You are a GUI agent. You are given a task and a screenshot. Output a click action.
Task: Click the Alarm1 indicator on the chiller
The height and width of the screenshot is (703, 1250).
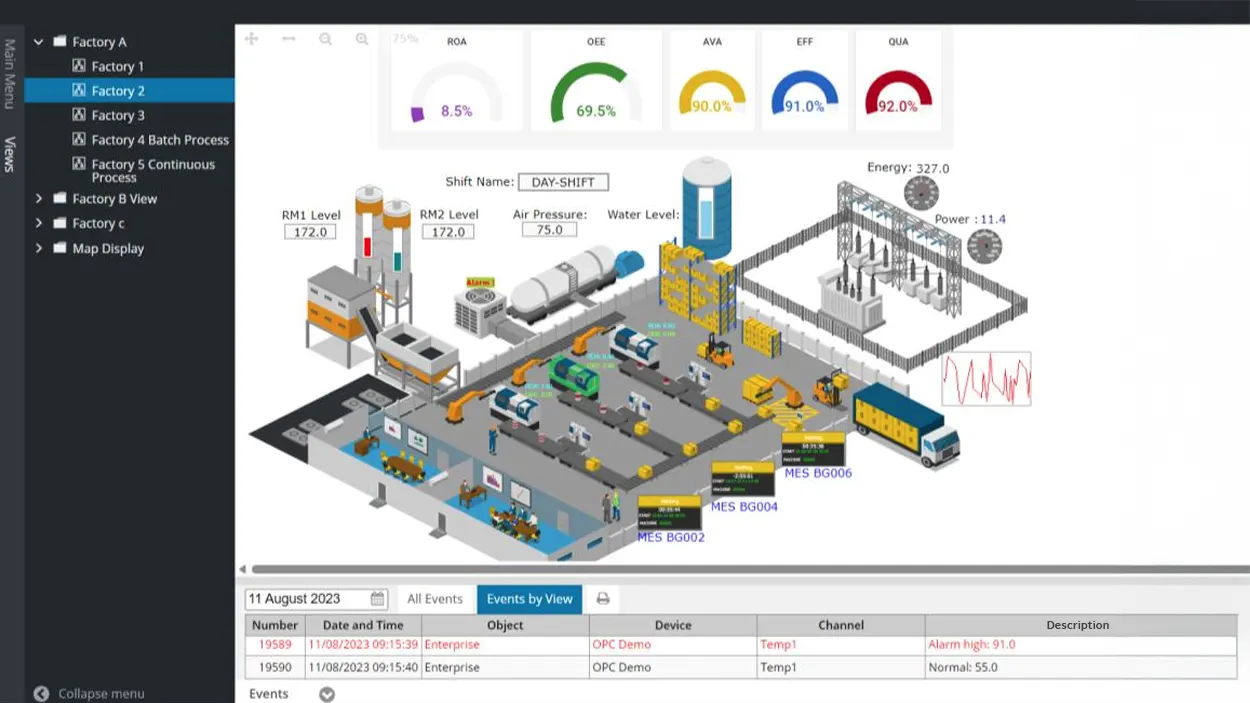(x=480, y=283)
